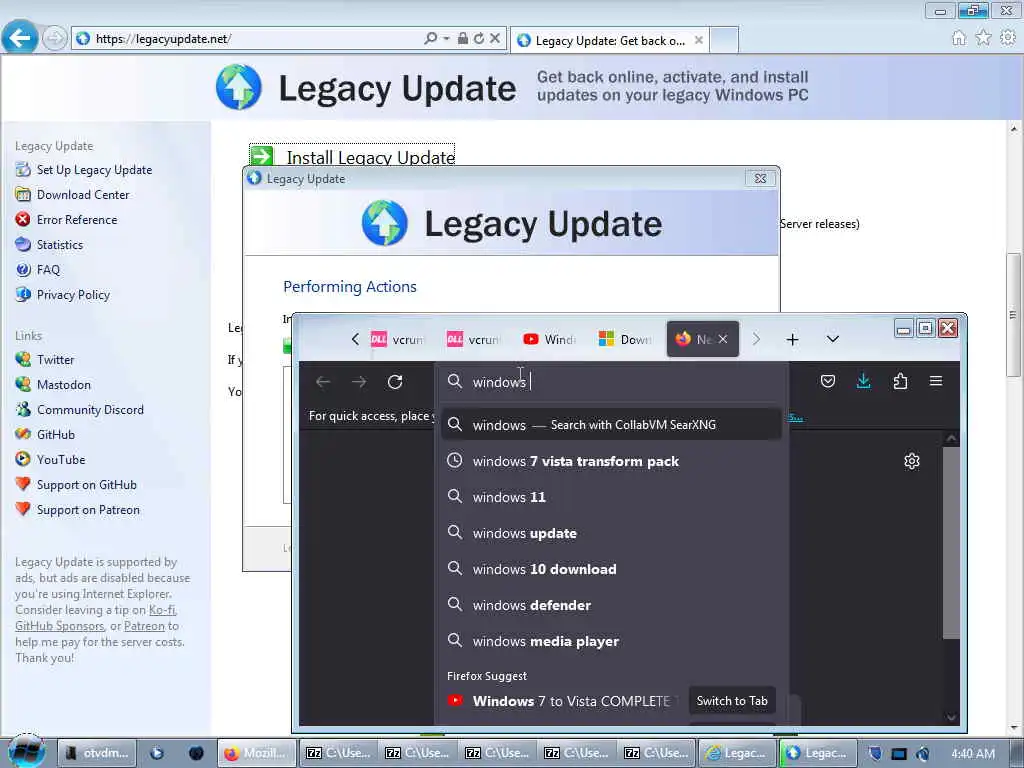Image resolution: width=1024 pixels, height=768 pixels.
Task: Open the Community Discord link
Action: 90,410
